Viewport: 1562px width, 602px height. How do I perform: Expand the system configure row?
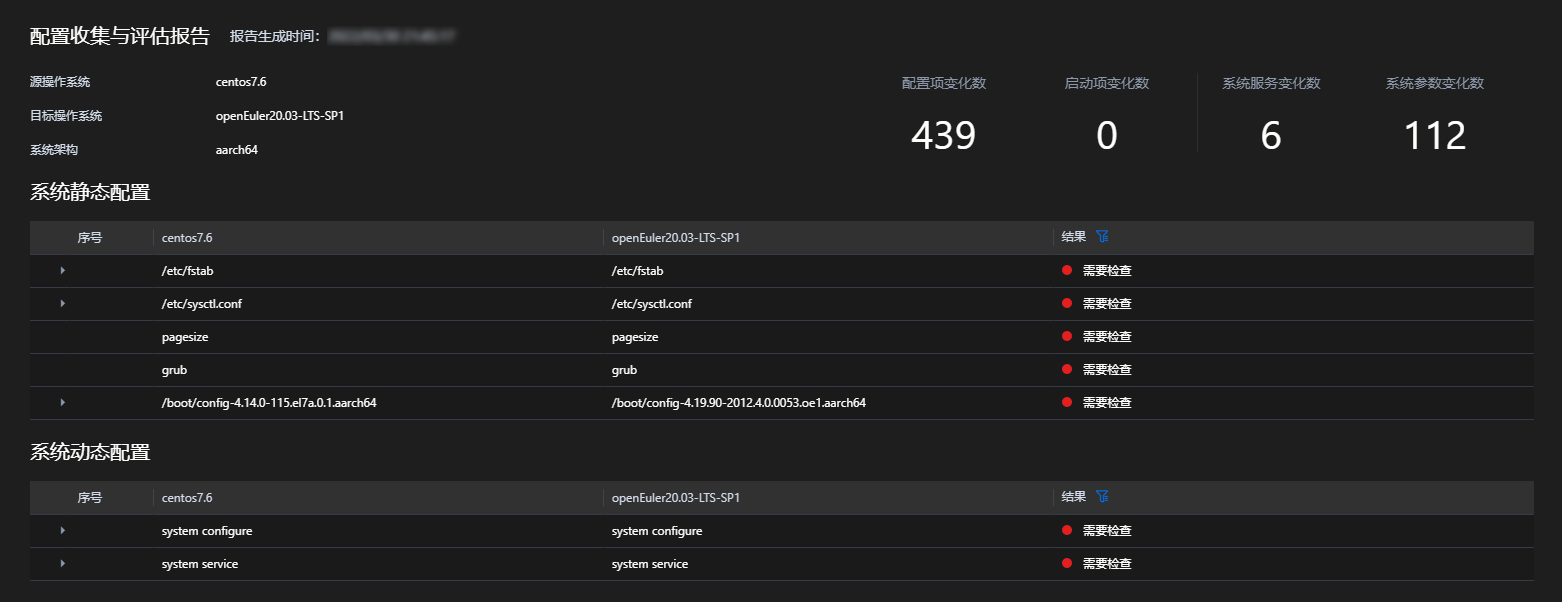coord(63,531)
